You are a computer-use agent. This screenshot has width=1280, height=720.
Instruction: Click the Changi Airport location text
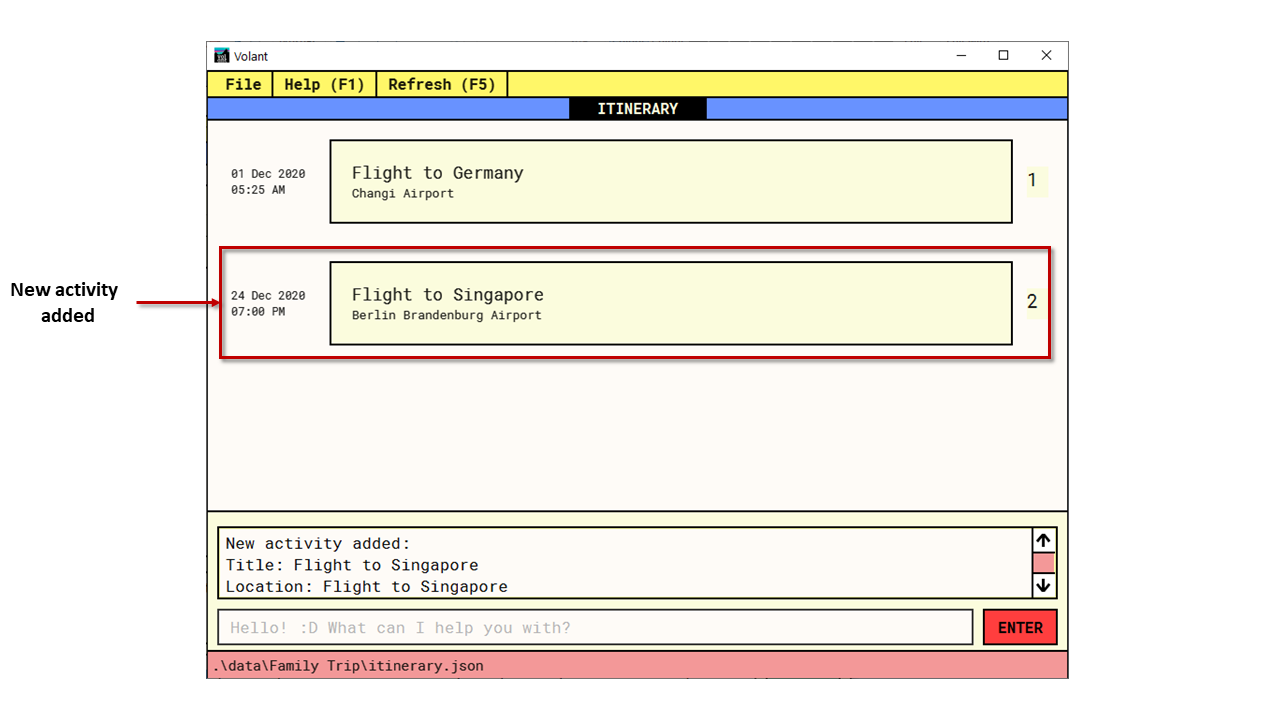point(403,194)
